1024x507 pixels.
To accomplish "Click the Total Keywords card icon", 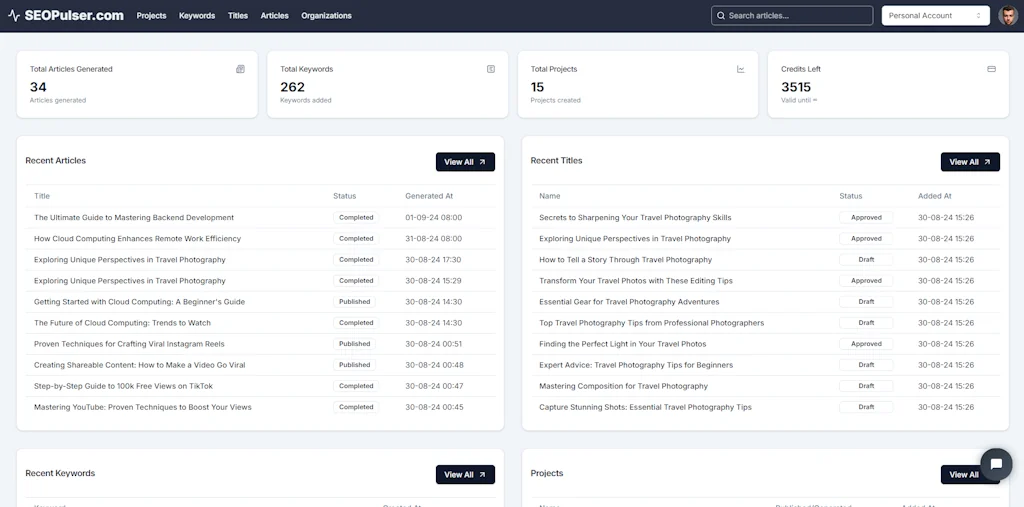I will pyautogui.click(x=491, y=69).
